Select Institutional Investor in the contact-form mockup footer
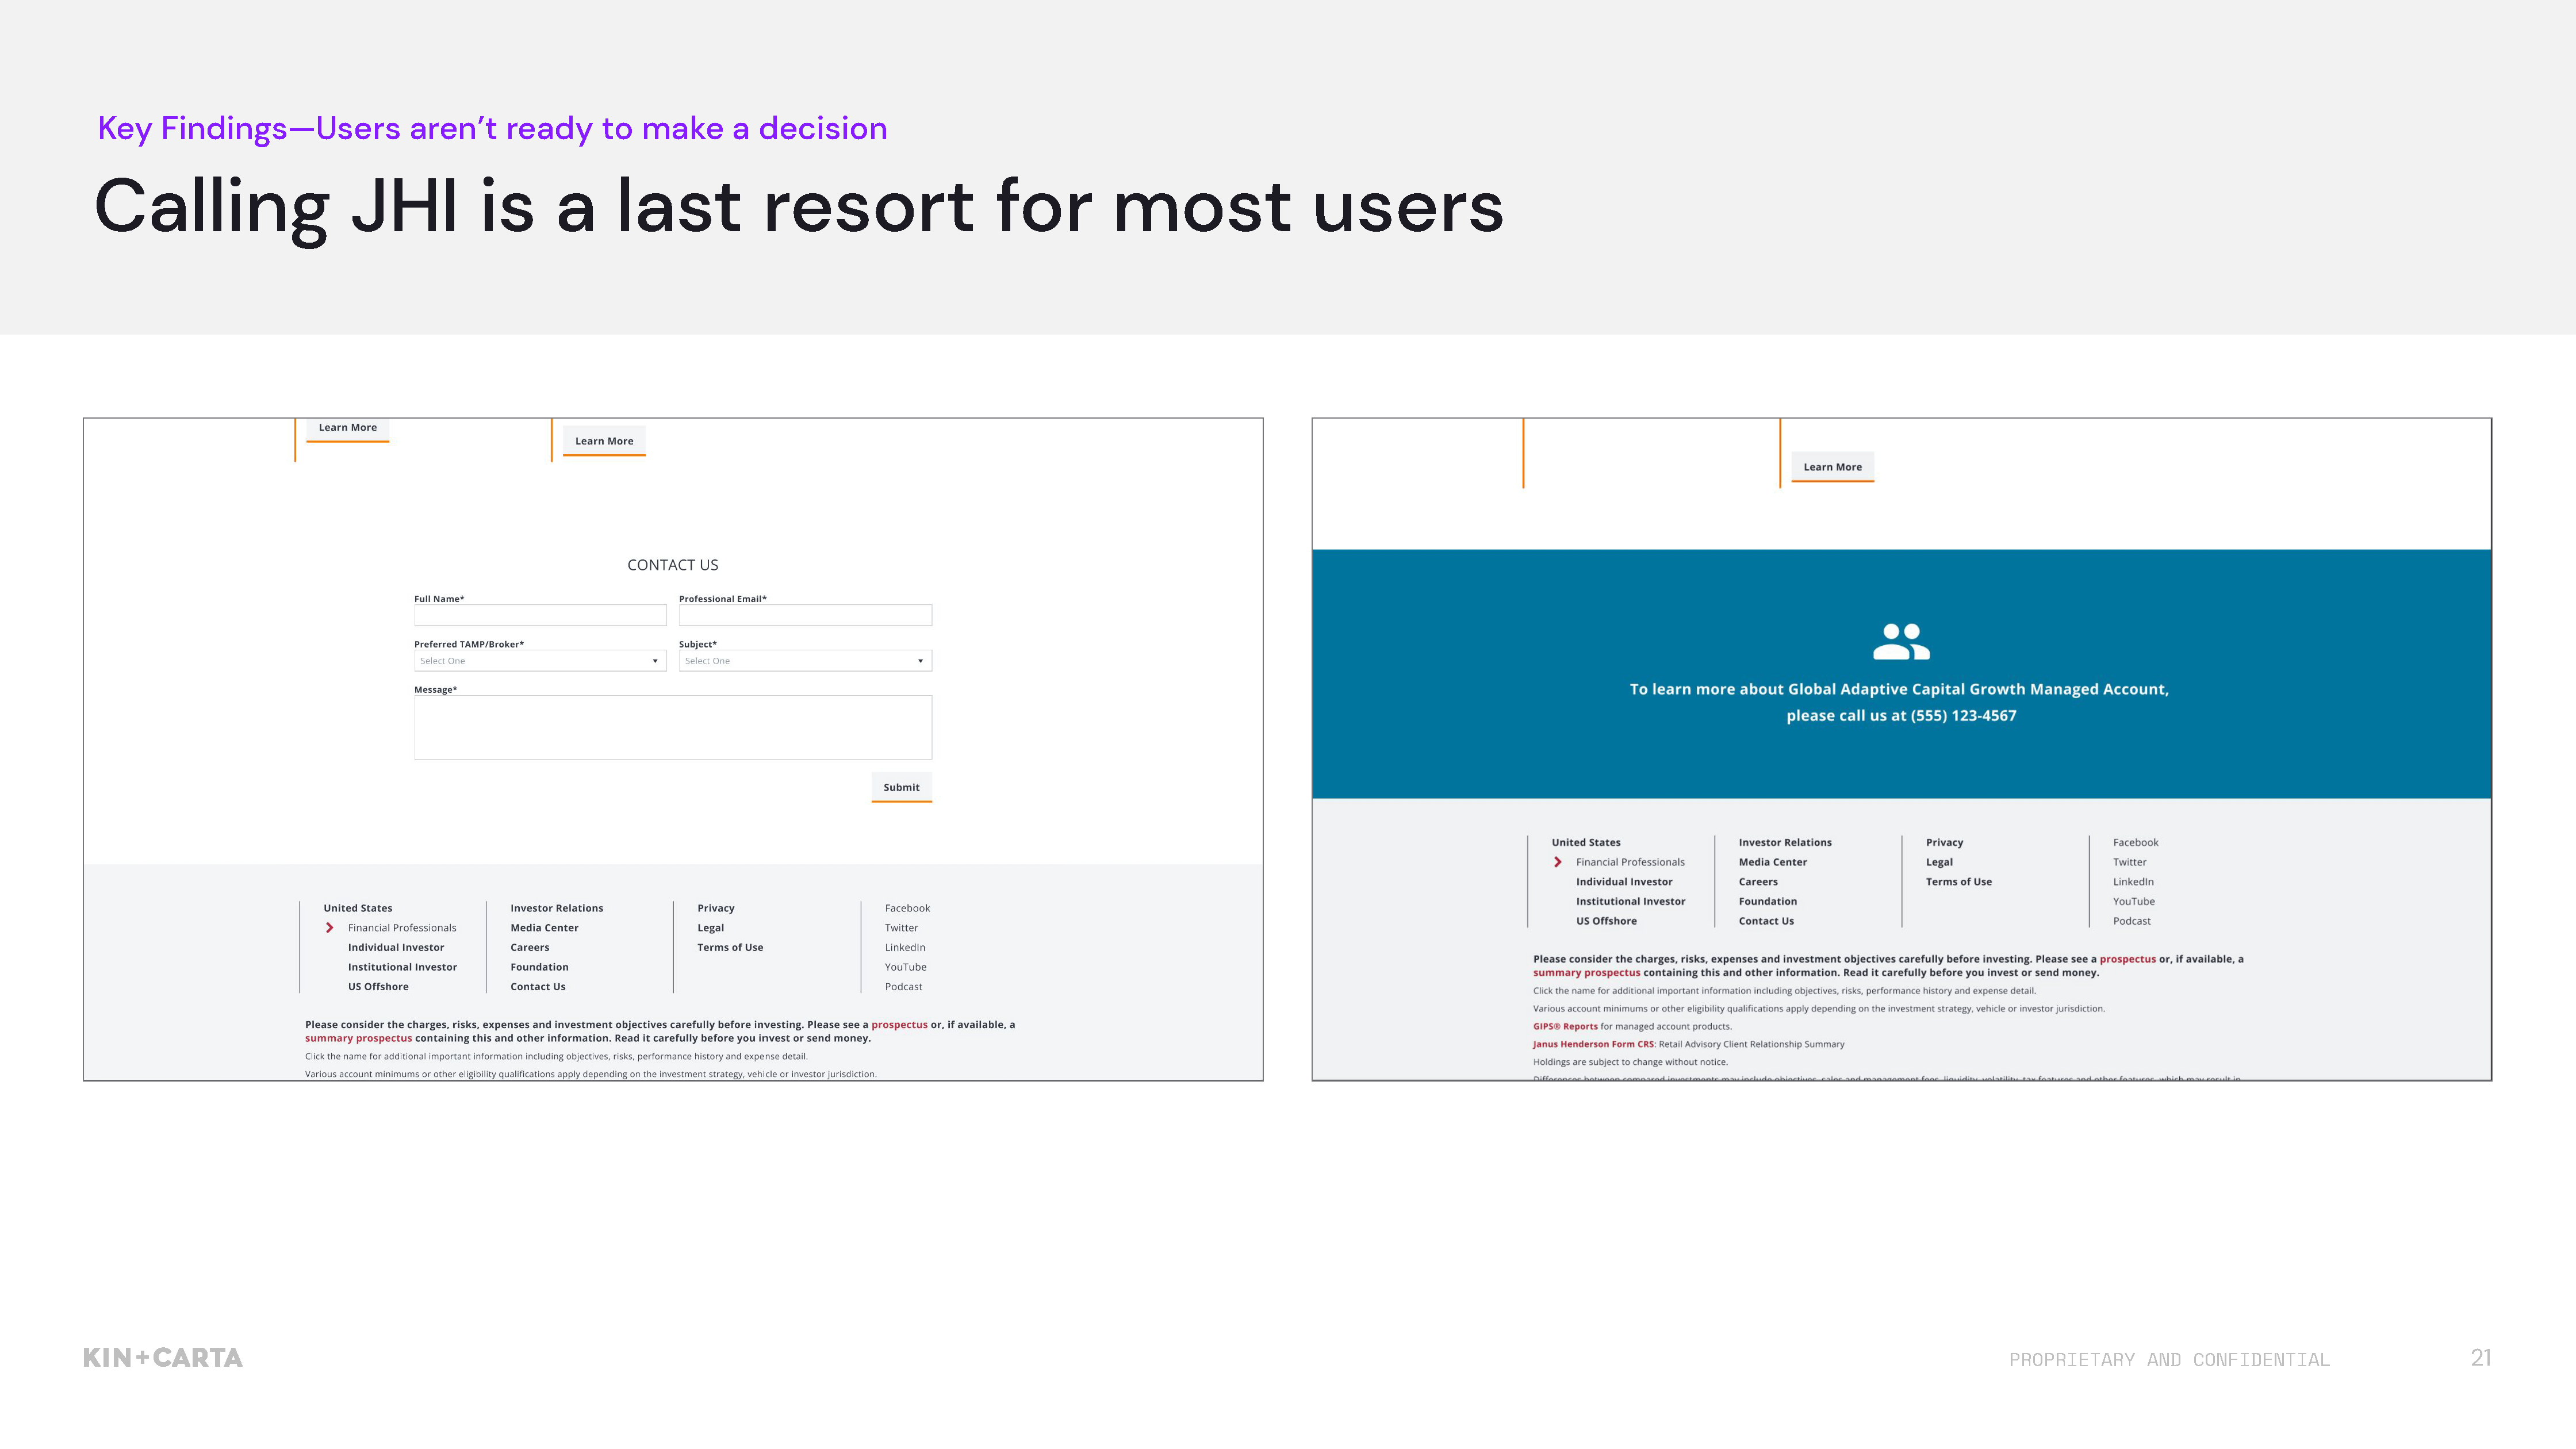2576x1449 pixels. pyautogui.click(x=402, y=967)
